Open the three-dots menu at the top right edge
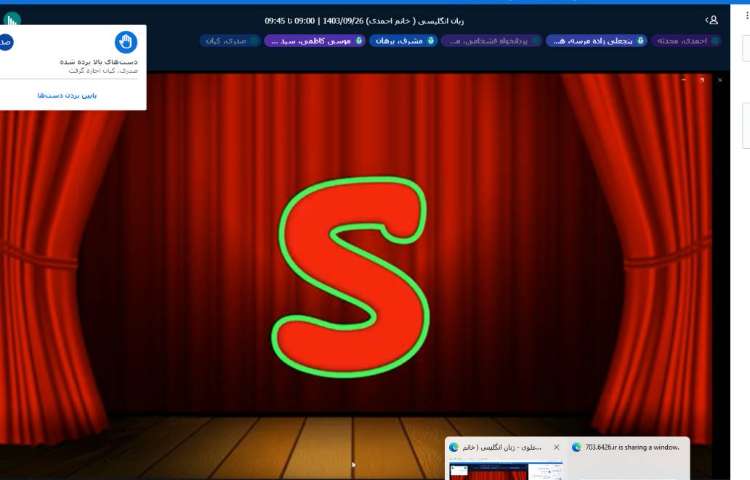Image resolution: width=750 pixels, height=480 pixels. [x=747, y=16]
